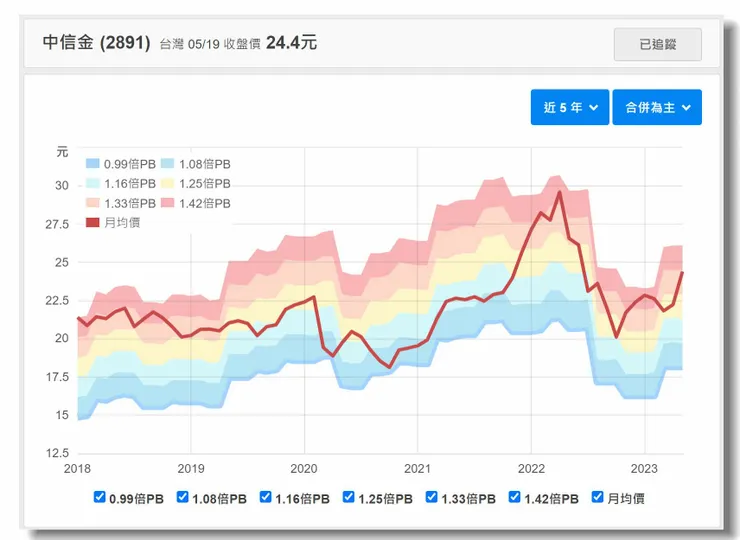This screenshot has height=540, width=740.
Task: Click the 2018 x-axis label
Action: pyautogui.click(x=77, y=469)
